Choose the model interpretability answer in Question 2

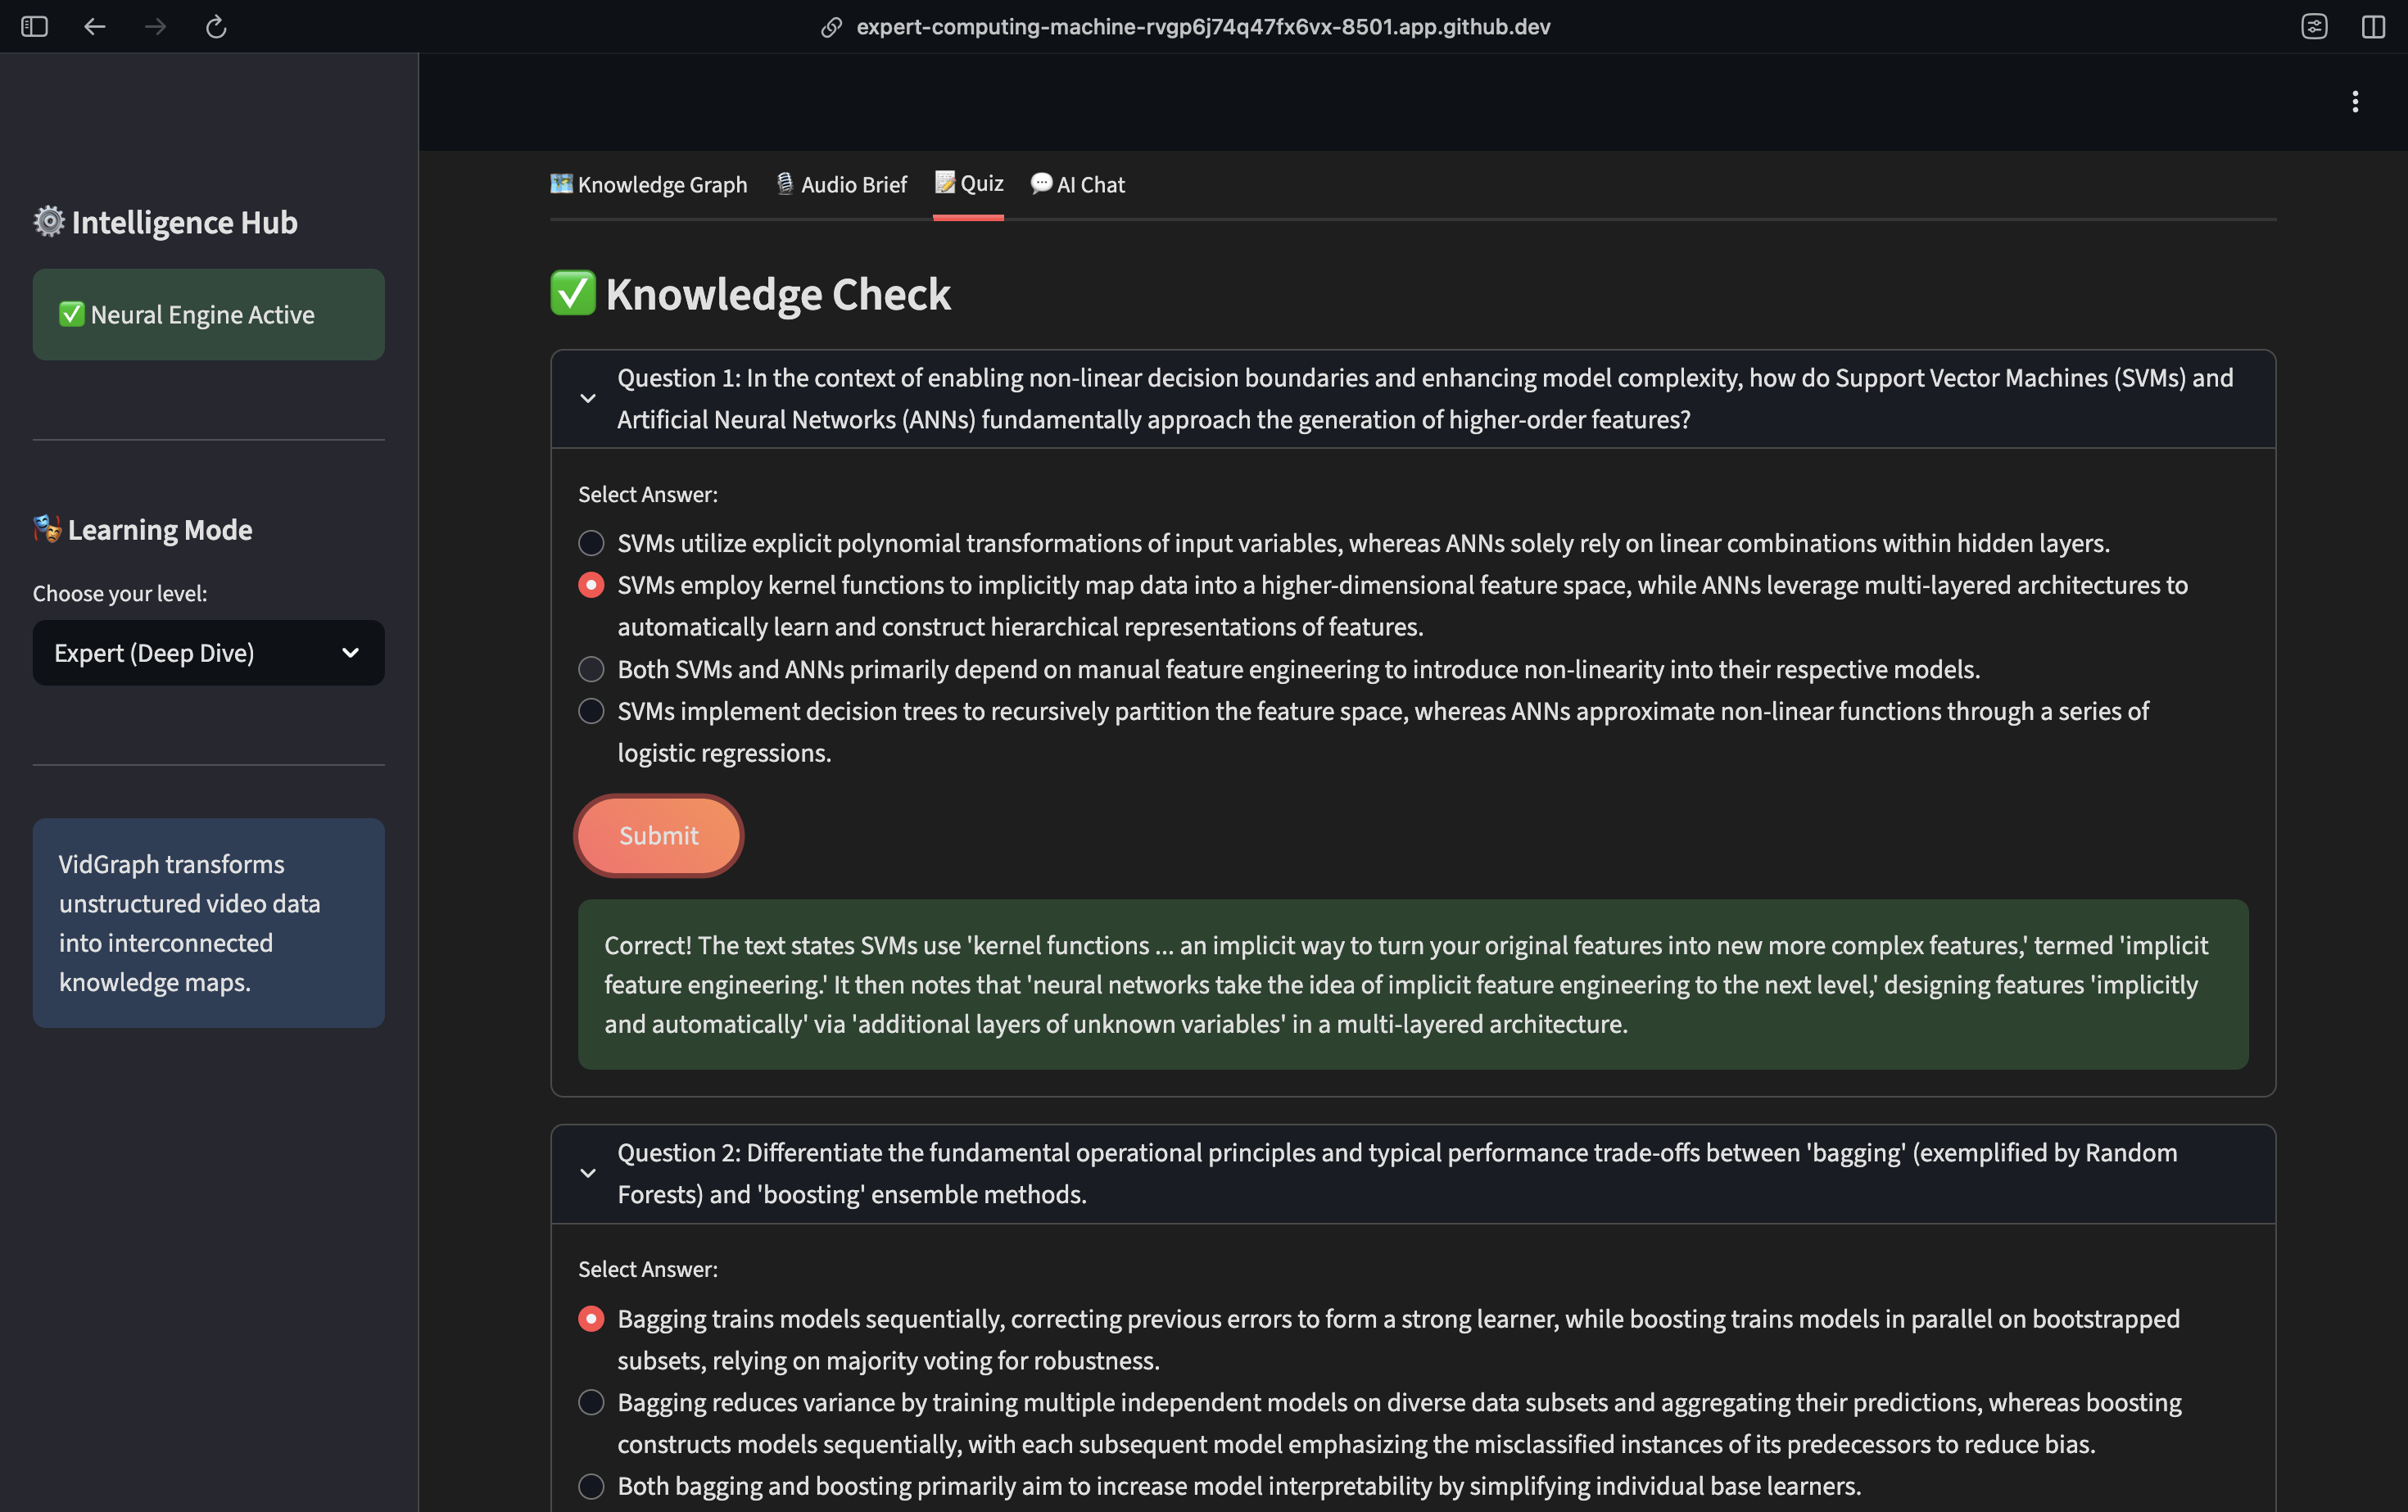[x=591, y=1486]
